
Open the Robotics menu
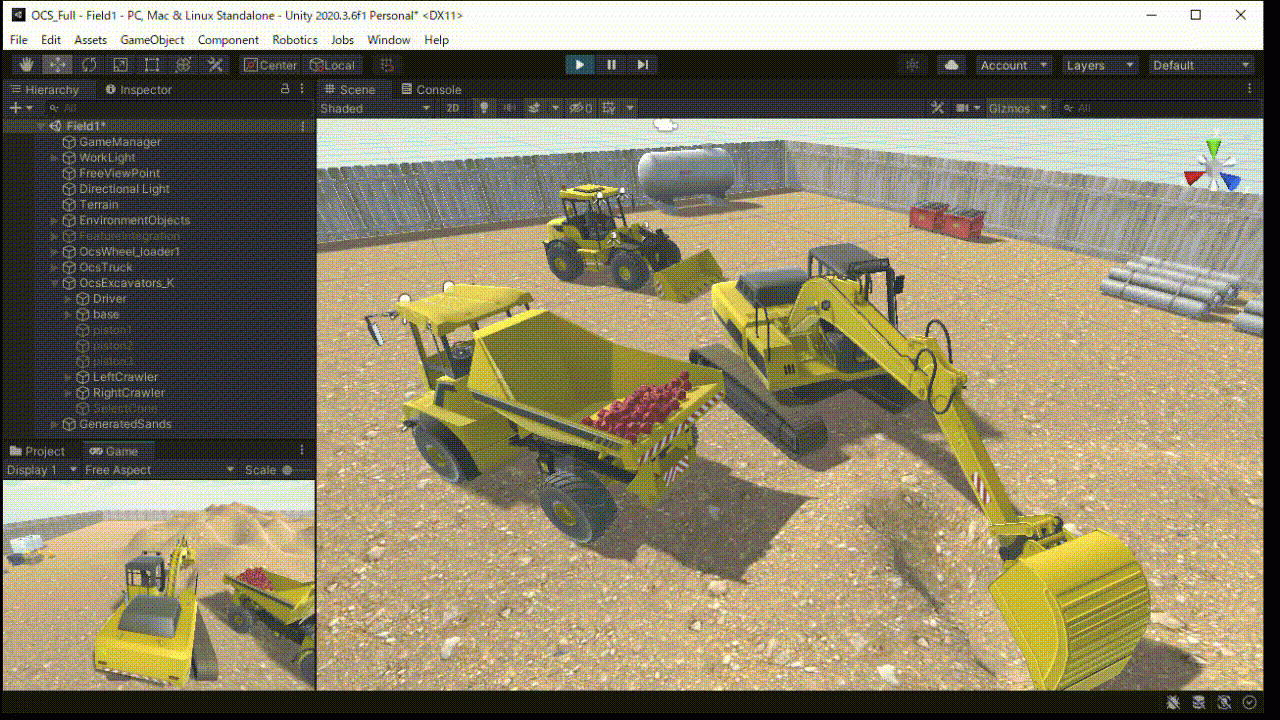point(294,40)
